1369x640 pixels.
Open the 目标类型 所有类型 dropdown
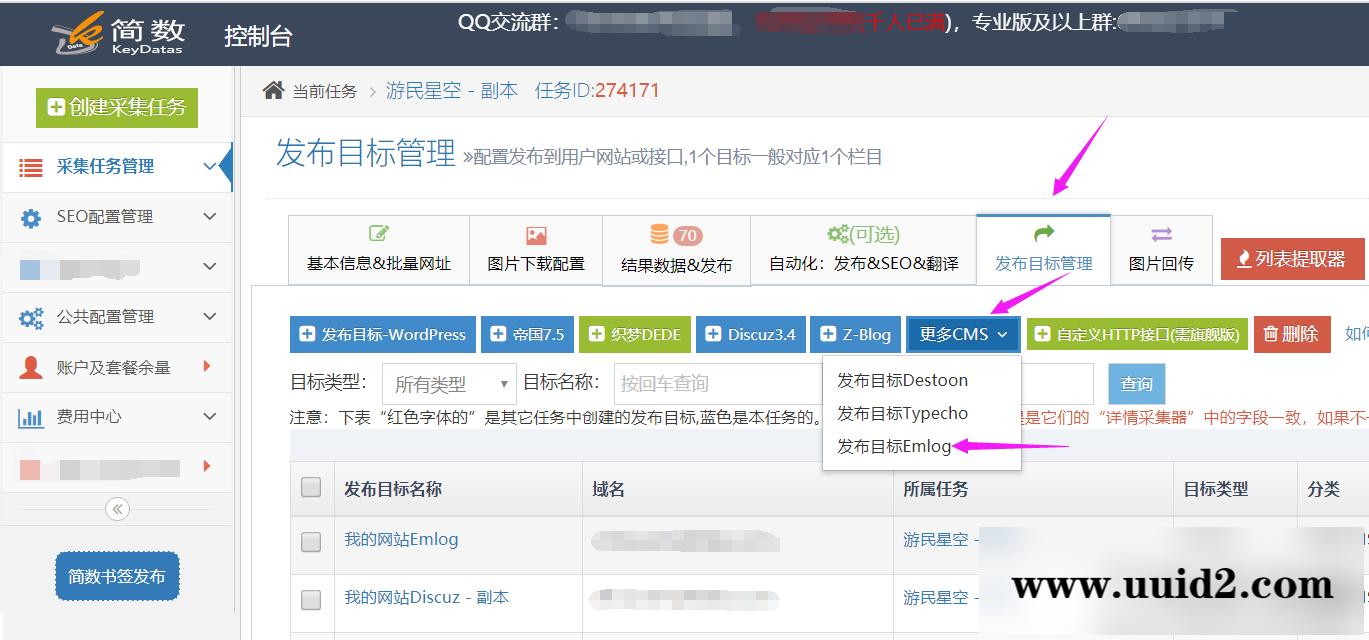click(449, 383)
